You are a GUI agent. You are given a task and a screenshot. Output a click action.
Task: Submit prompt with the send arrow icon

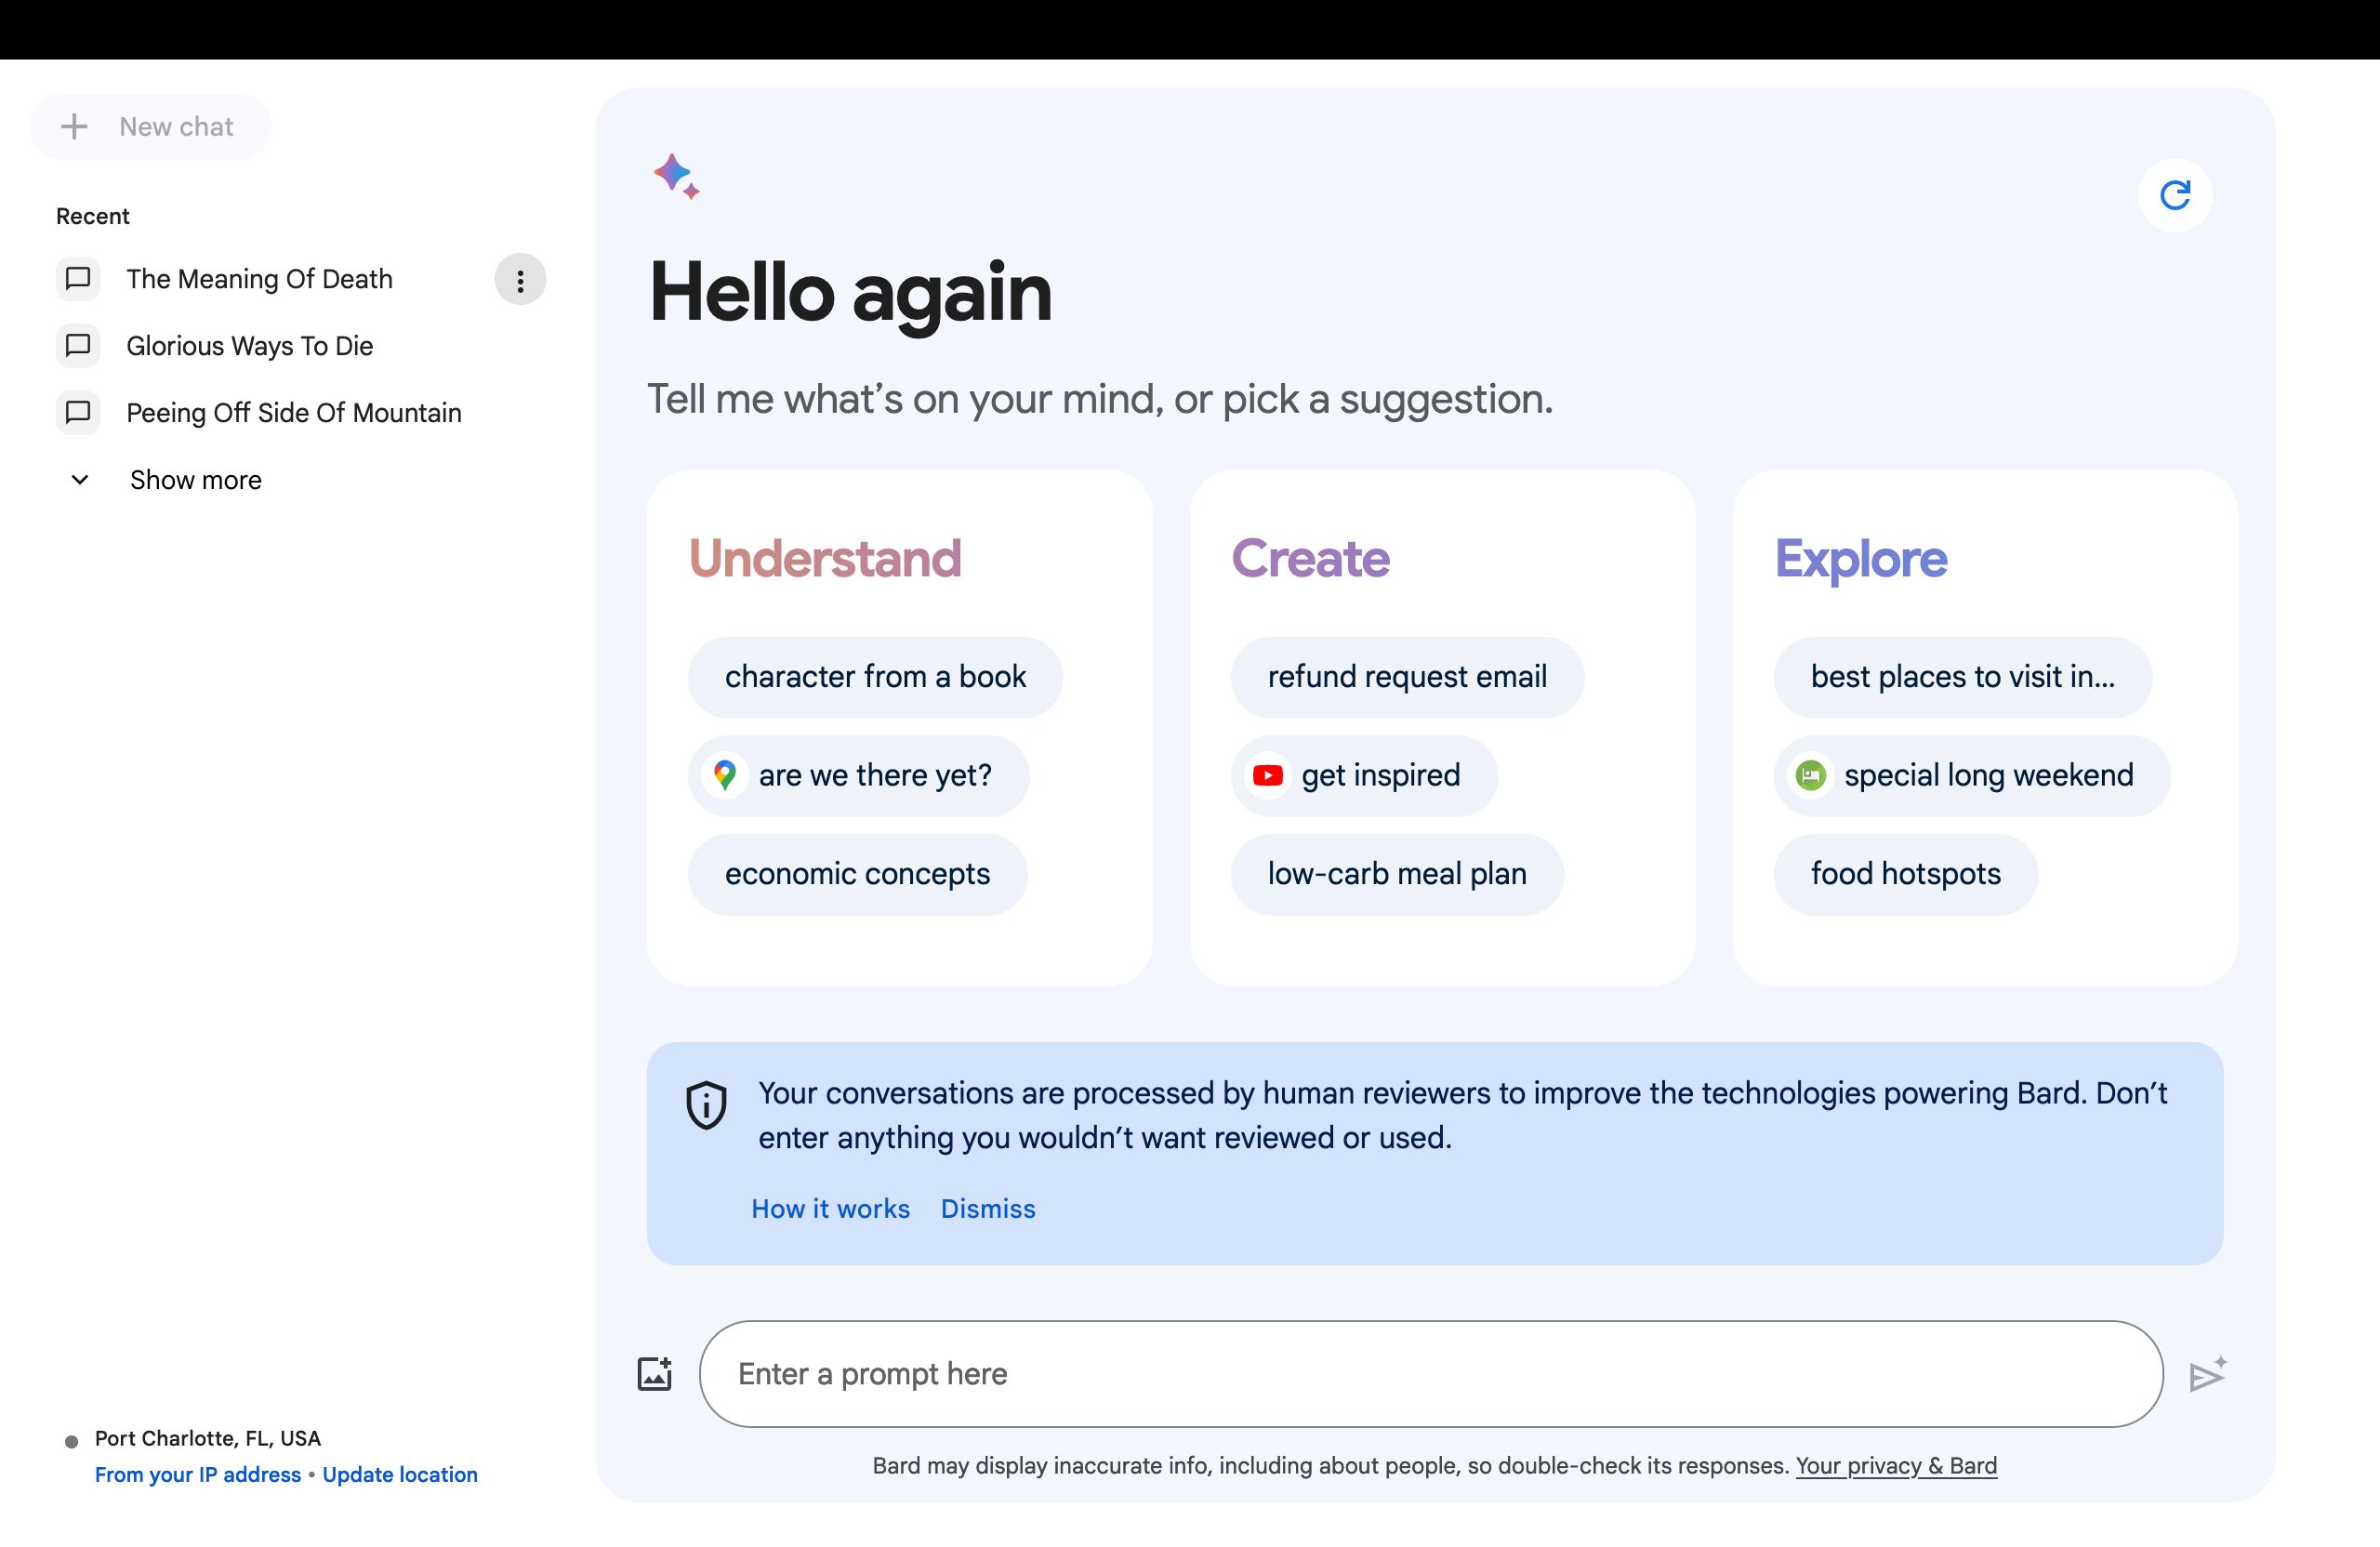click(2207, 1375)
